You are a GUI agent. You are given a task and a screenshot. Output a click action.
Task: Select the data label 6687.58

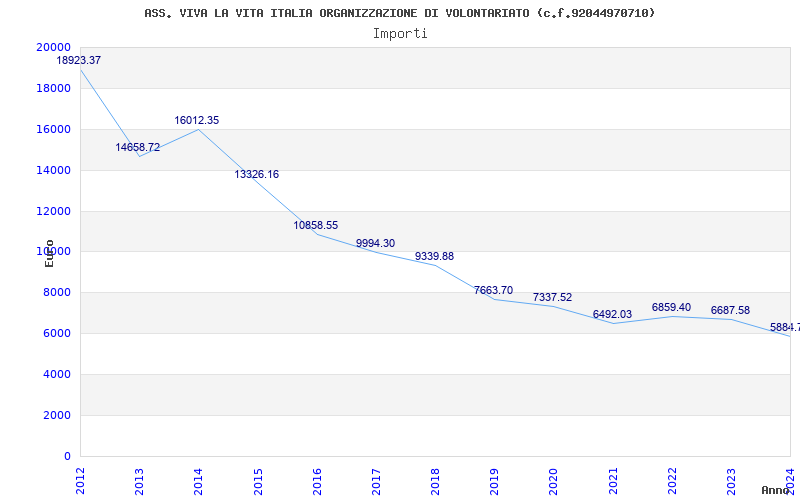pyautogui.click(x=731, y=310)
